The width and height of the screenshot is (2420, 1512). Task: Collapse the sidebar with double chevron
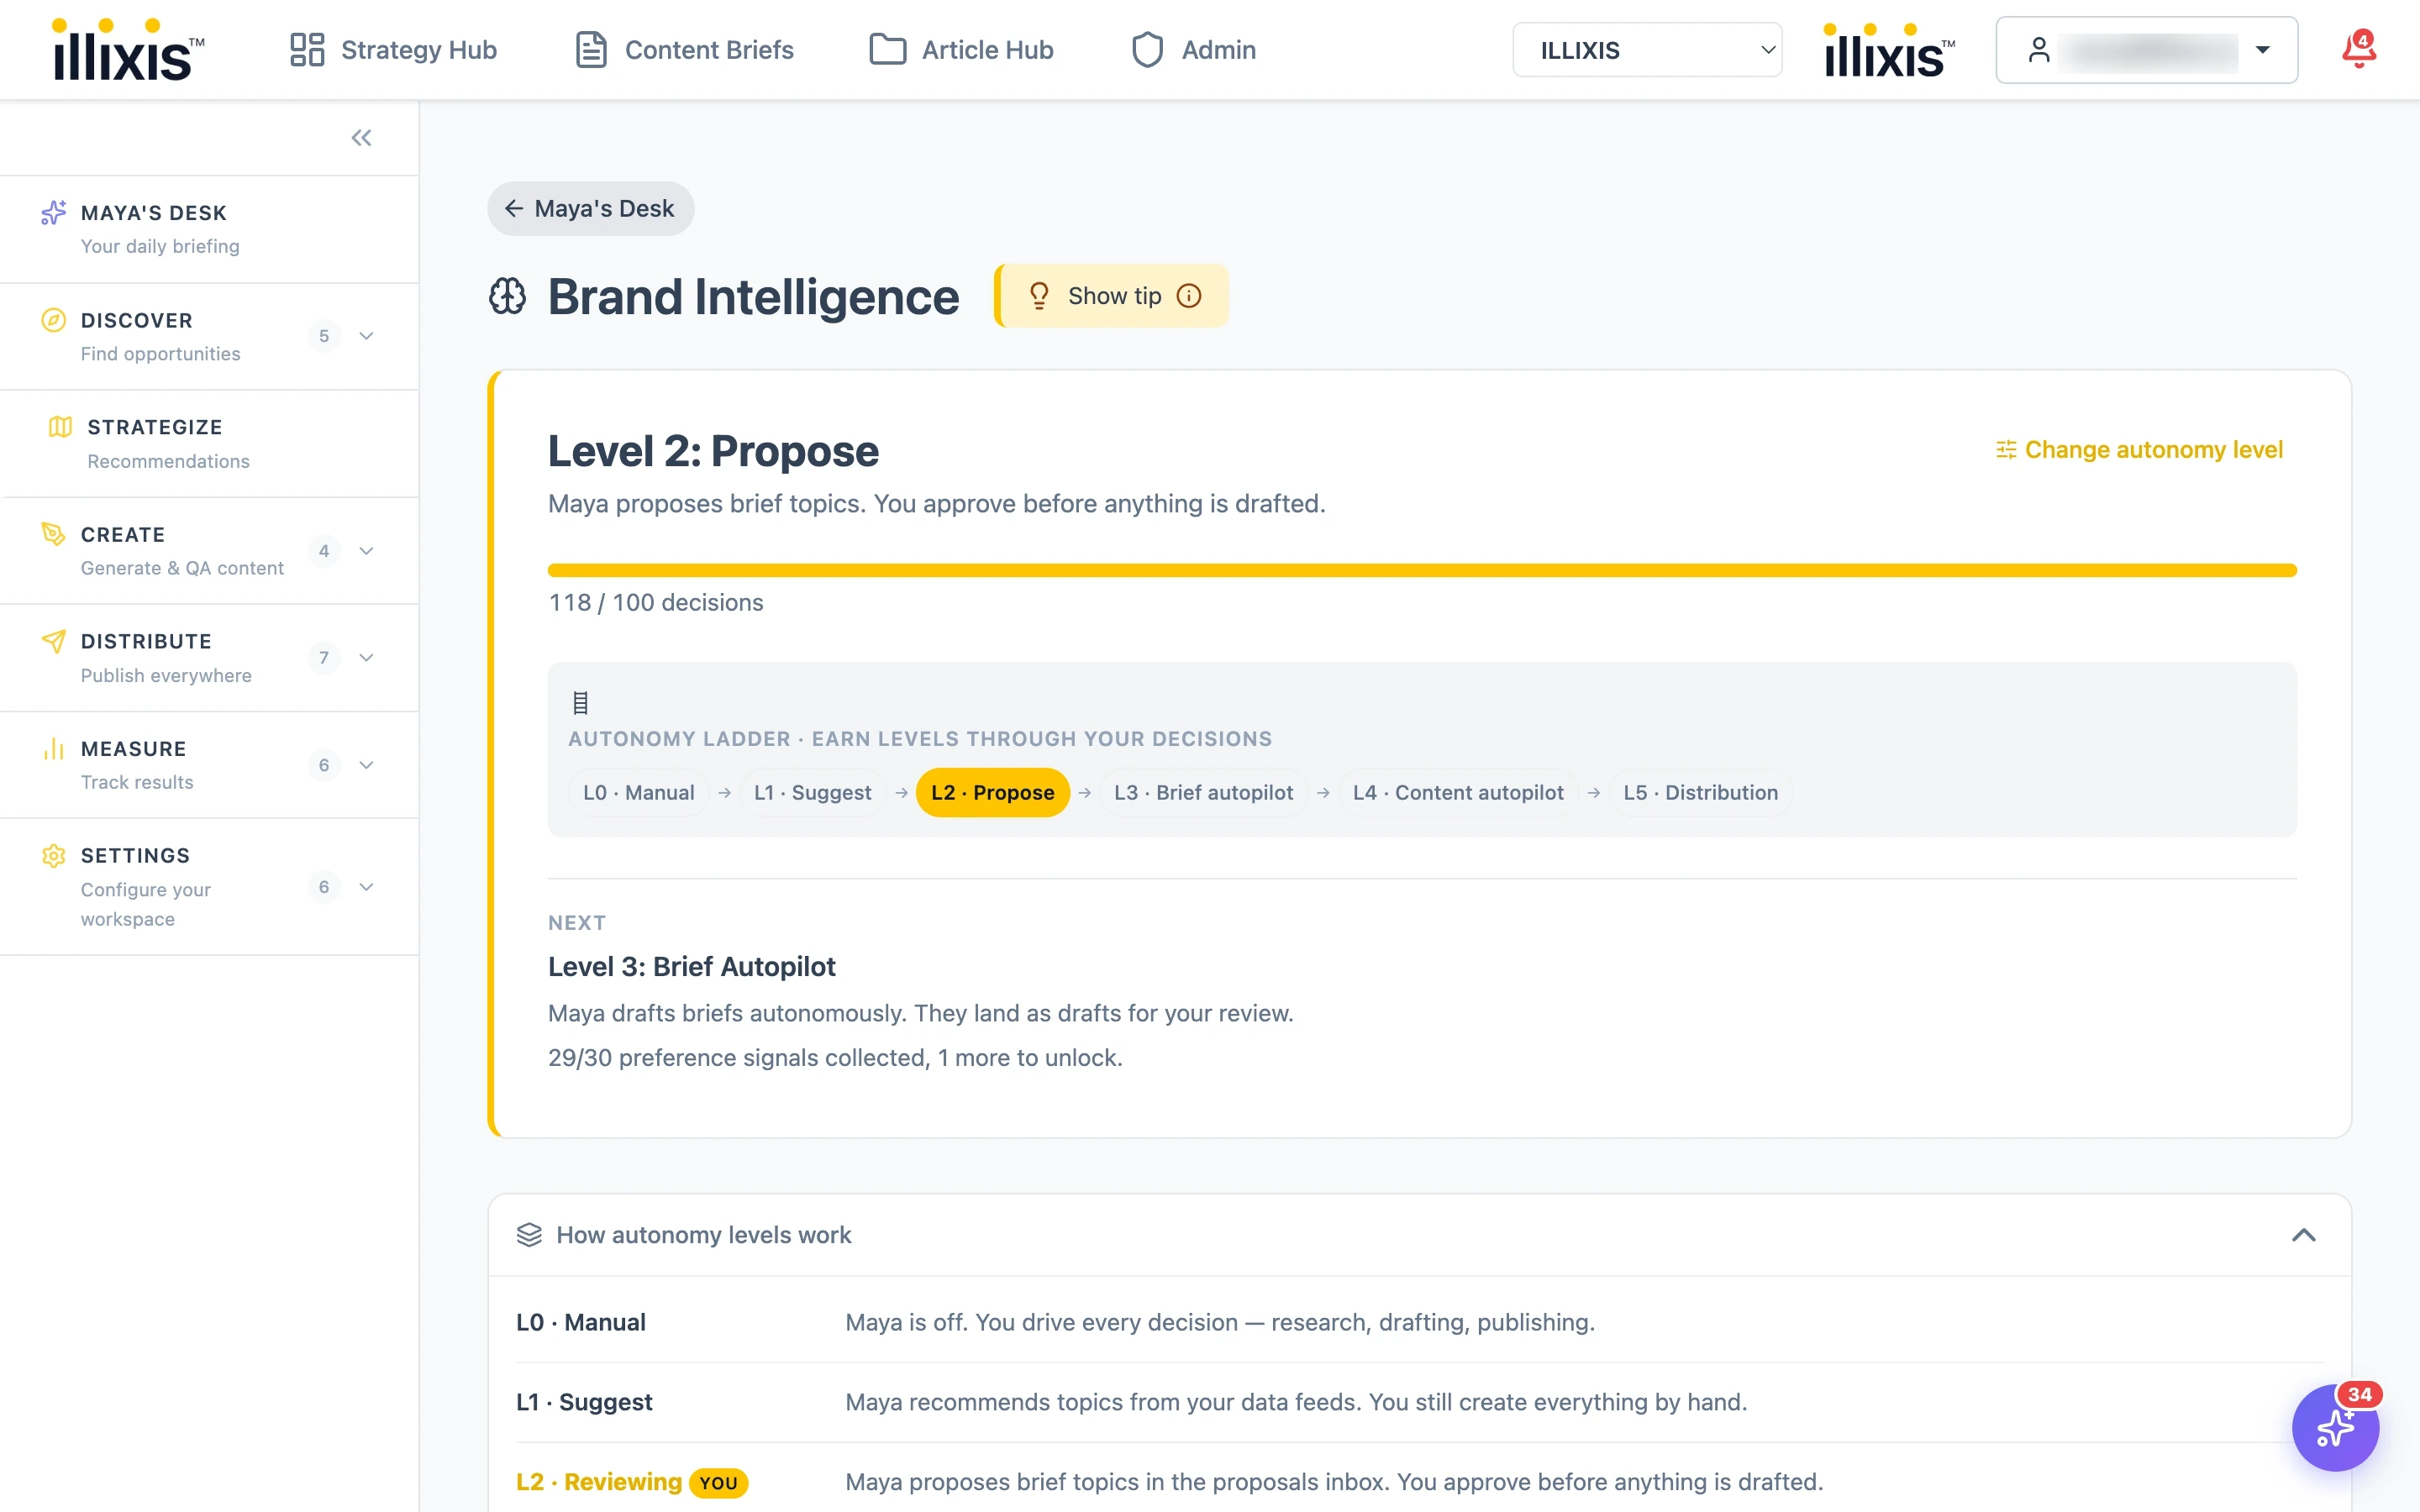coord(361,138)
